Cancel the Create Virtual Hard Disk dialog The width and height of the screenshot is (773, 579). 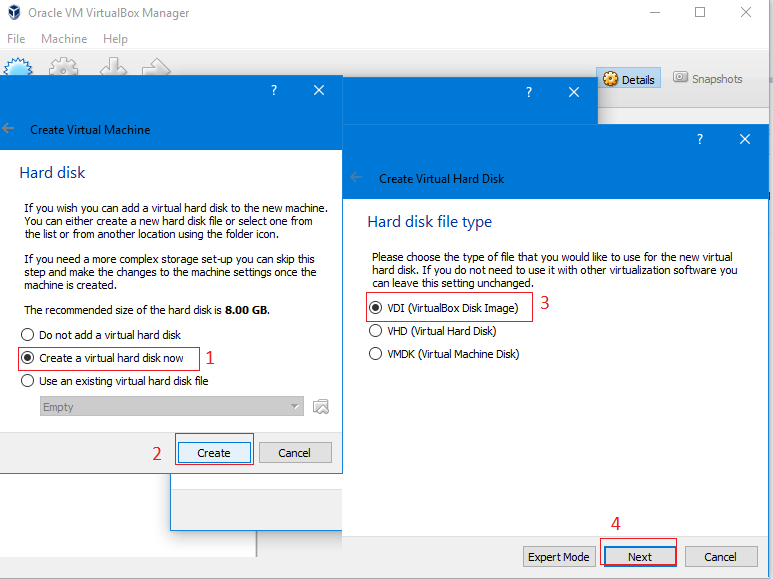721,557
